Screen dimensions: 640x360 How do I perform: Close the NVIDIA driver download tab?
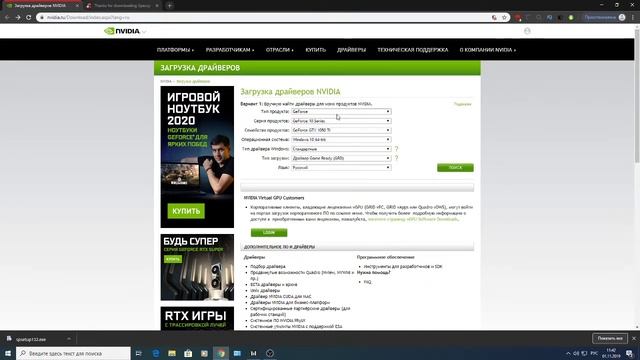coord(77,6)
